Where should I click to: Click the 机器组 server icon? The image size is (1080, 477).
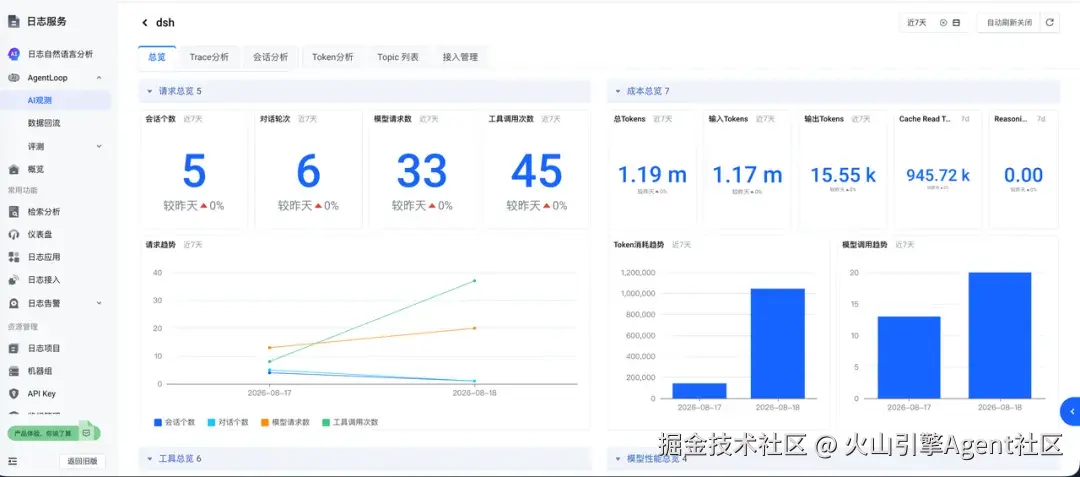(x=14, y=371)
